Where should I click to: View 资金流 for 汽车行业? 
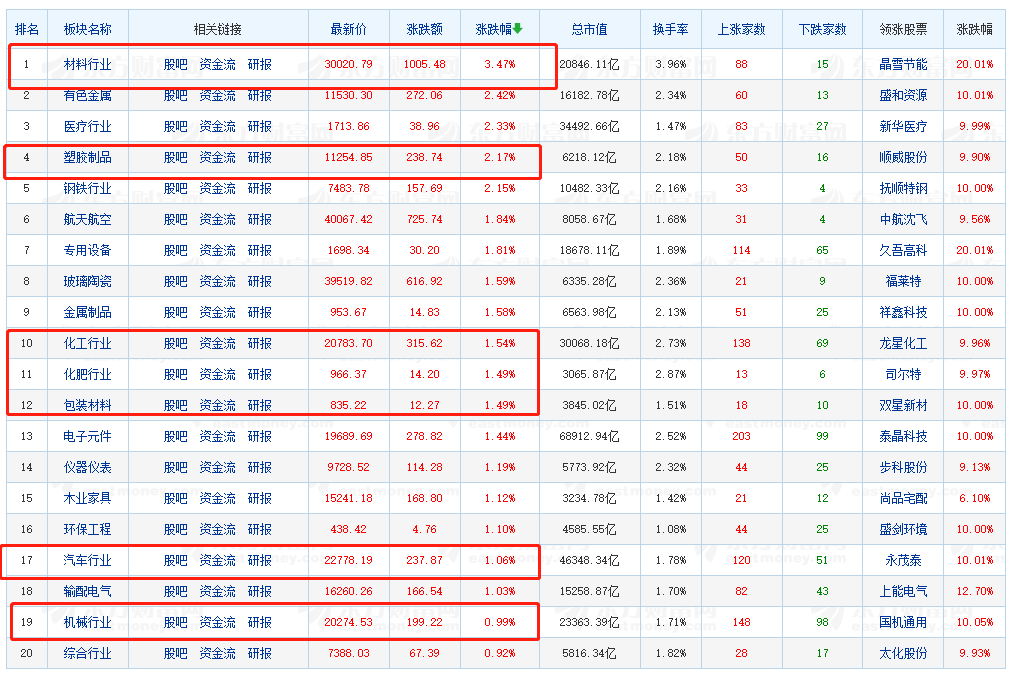[217, 561]
